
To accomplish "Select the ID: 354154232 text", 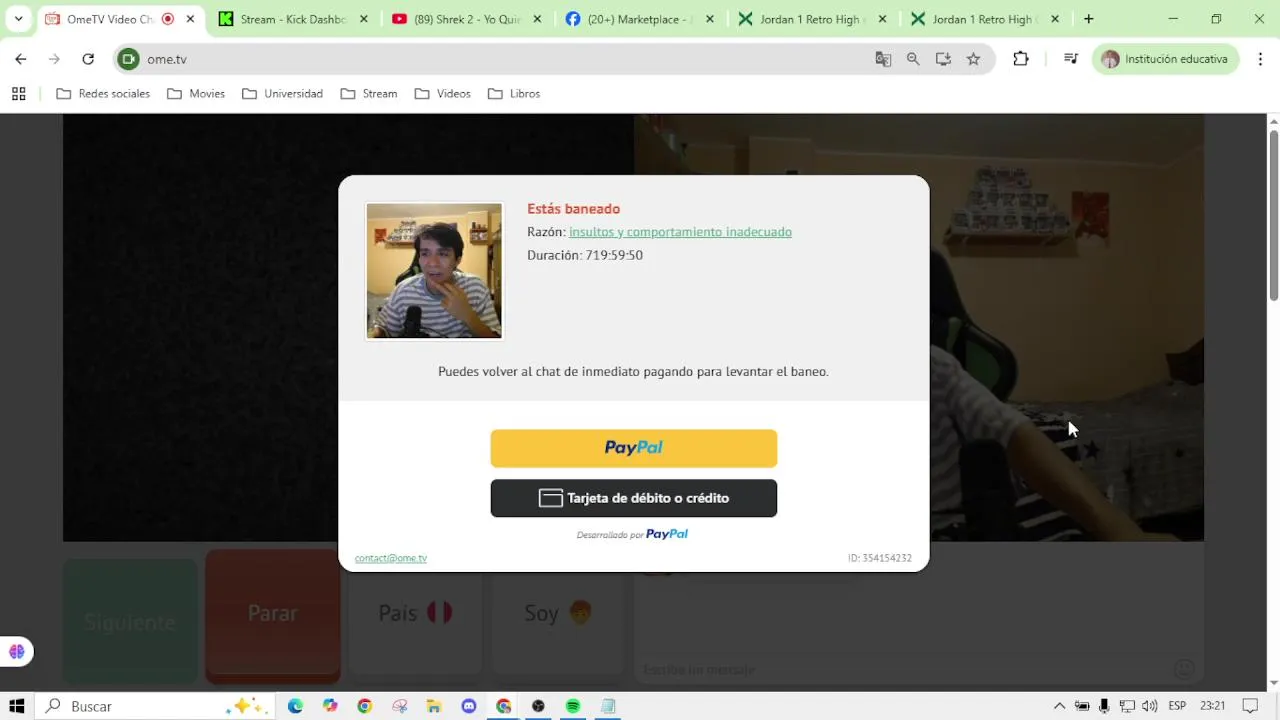I will coord(880,558).
